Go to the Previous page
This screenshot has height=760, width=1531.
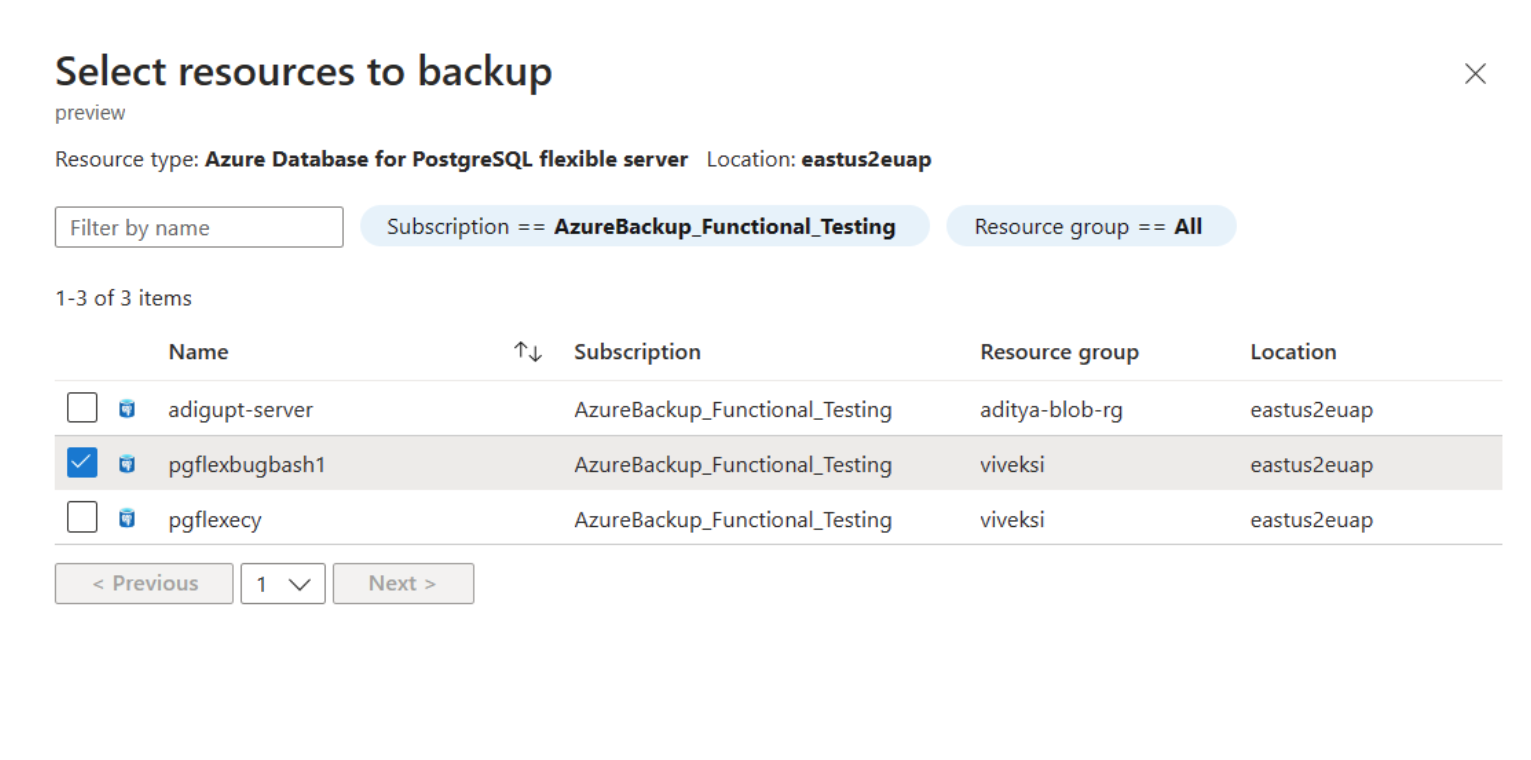click(x=144, y=584)
